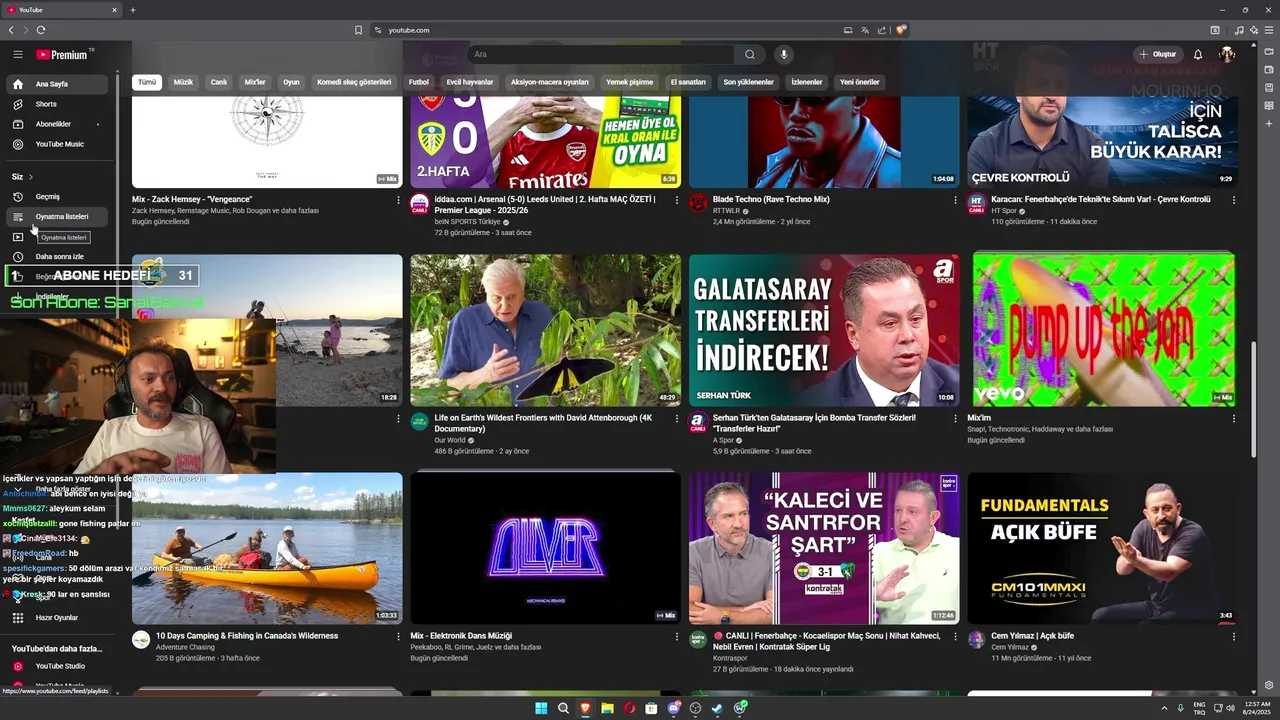Image resolution: width=1280 pixels, height=720 pixels.
Task: Expand the Siz section chevron
Action: (31, 177)
